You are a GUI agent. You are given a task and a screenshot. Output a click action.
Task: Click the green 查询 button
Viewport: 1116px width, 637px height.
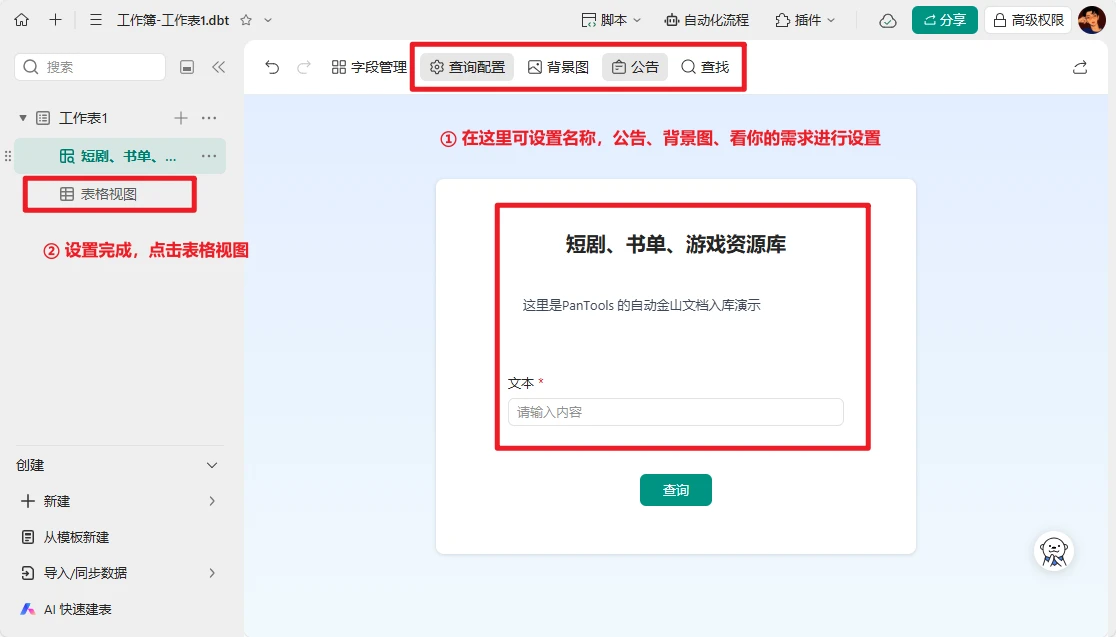(x=676, y=490)
